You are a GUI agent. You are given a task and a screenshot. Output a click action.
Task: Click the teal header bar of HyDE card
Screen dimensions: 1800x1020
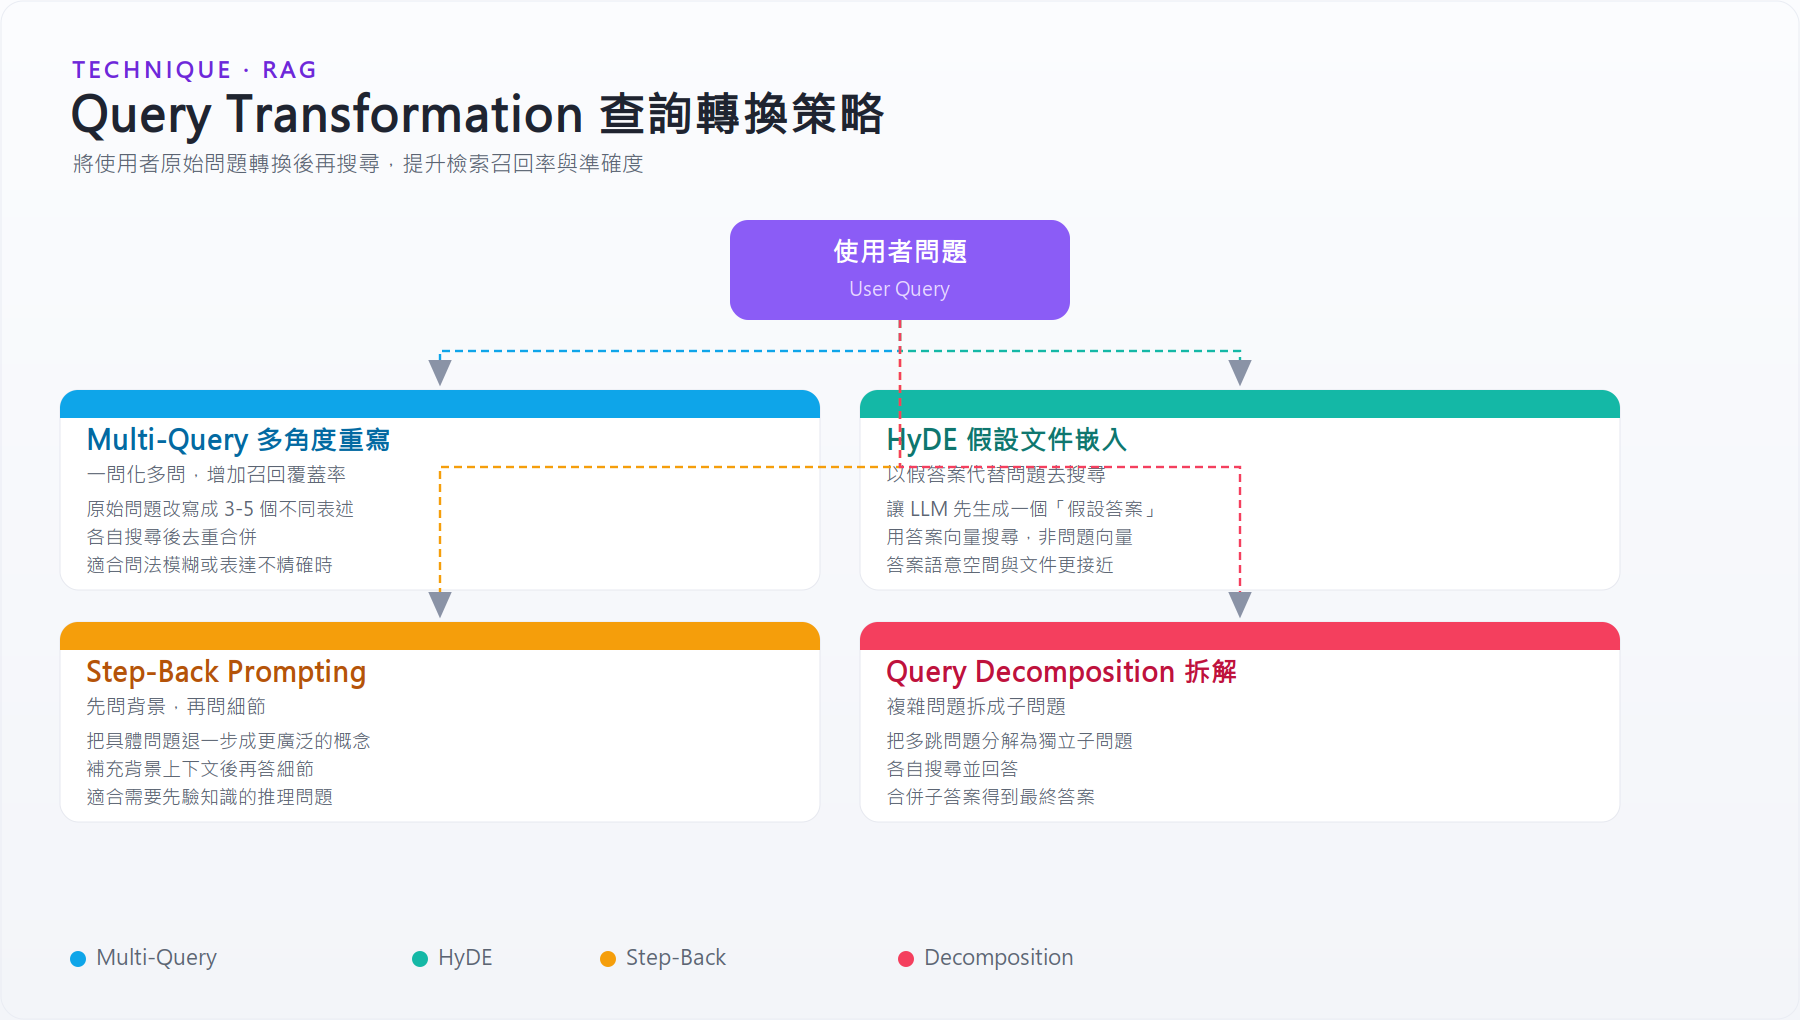point(1240,404)
